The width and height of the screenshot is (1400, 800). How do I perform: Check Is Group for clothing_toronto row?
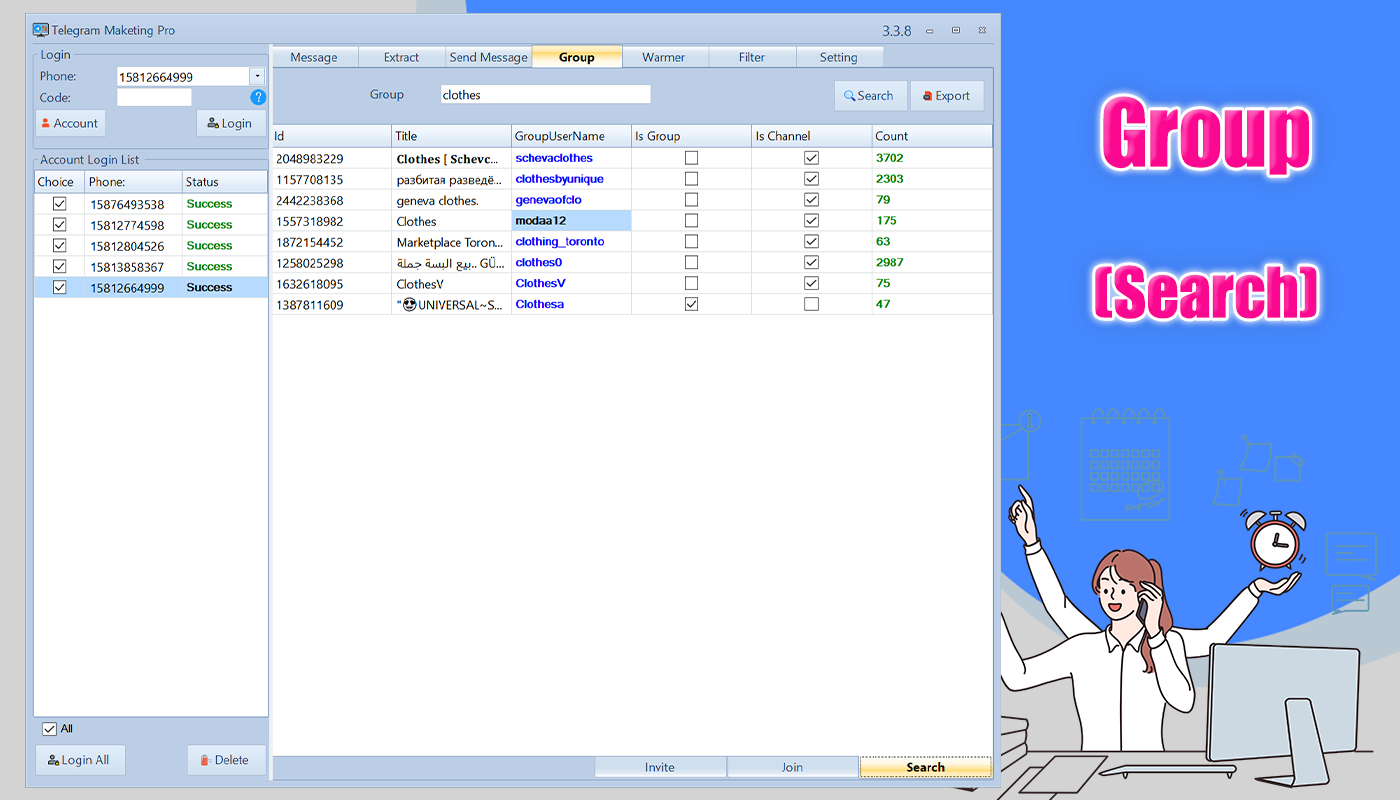click(691, 242)
